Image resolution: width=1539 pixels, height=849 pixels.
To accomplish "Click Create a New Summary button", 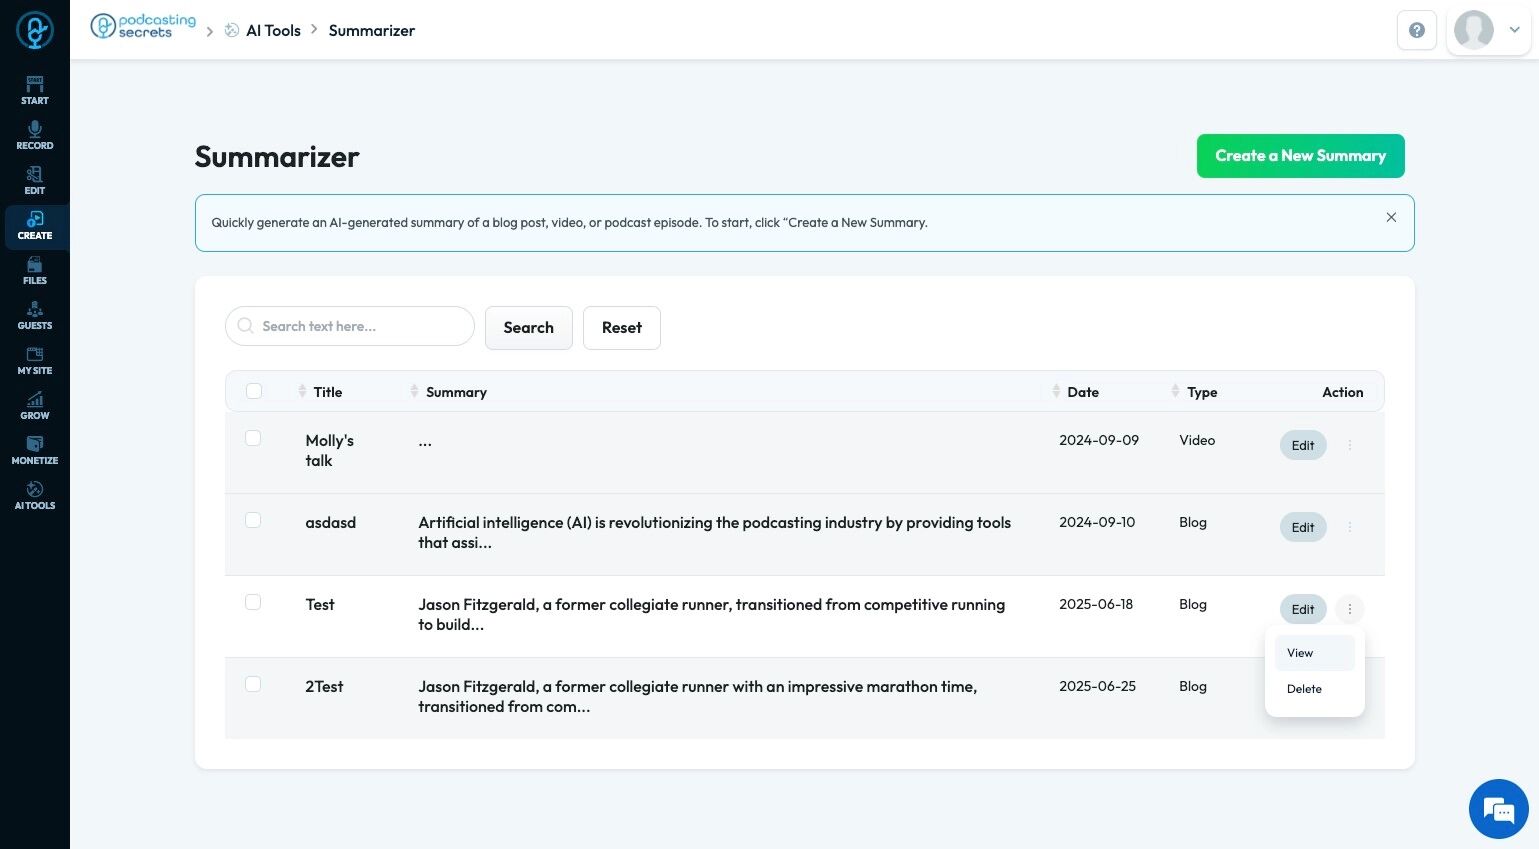I will (1300, 156).
